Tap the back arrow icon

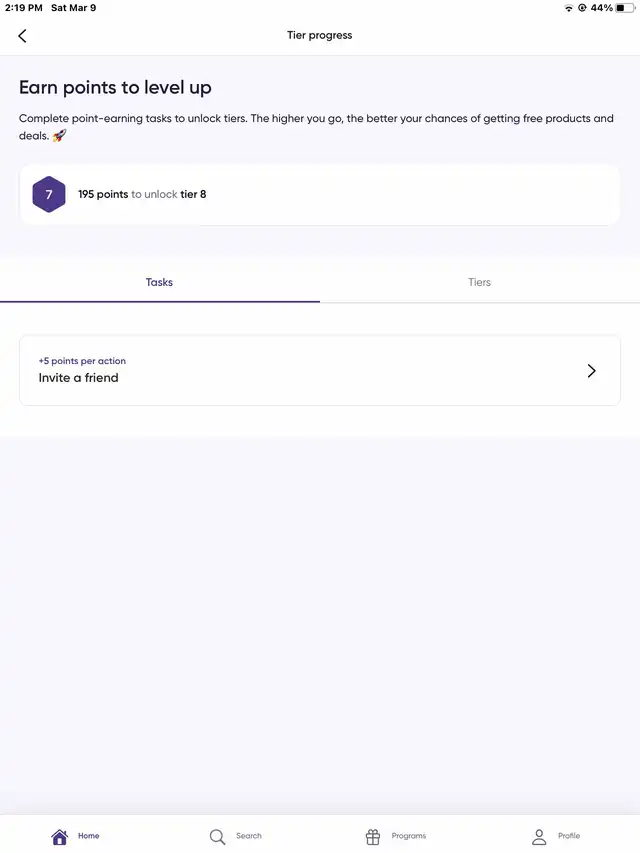[x=23, y=36]
